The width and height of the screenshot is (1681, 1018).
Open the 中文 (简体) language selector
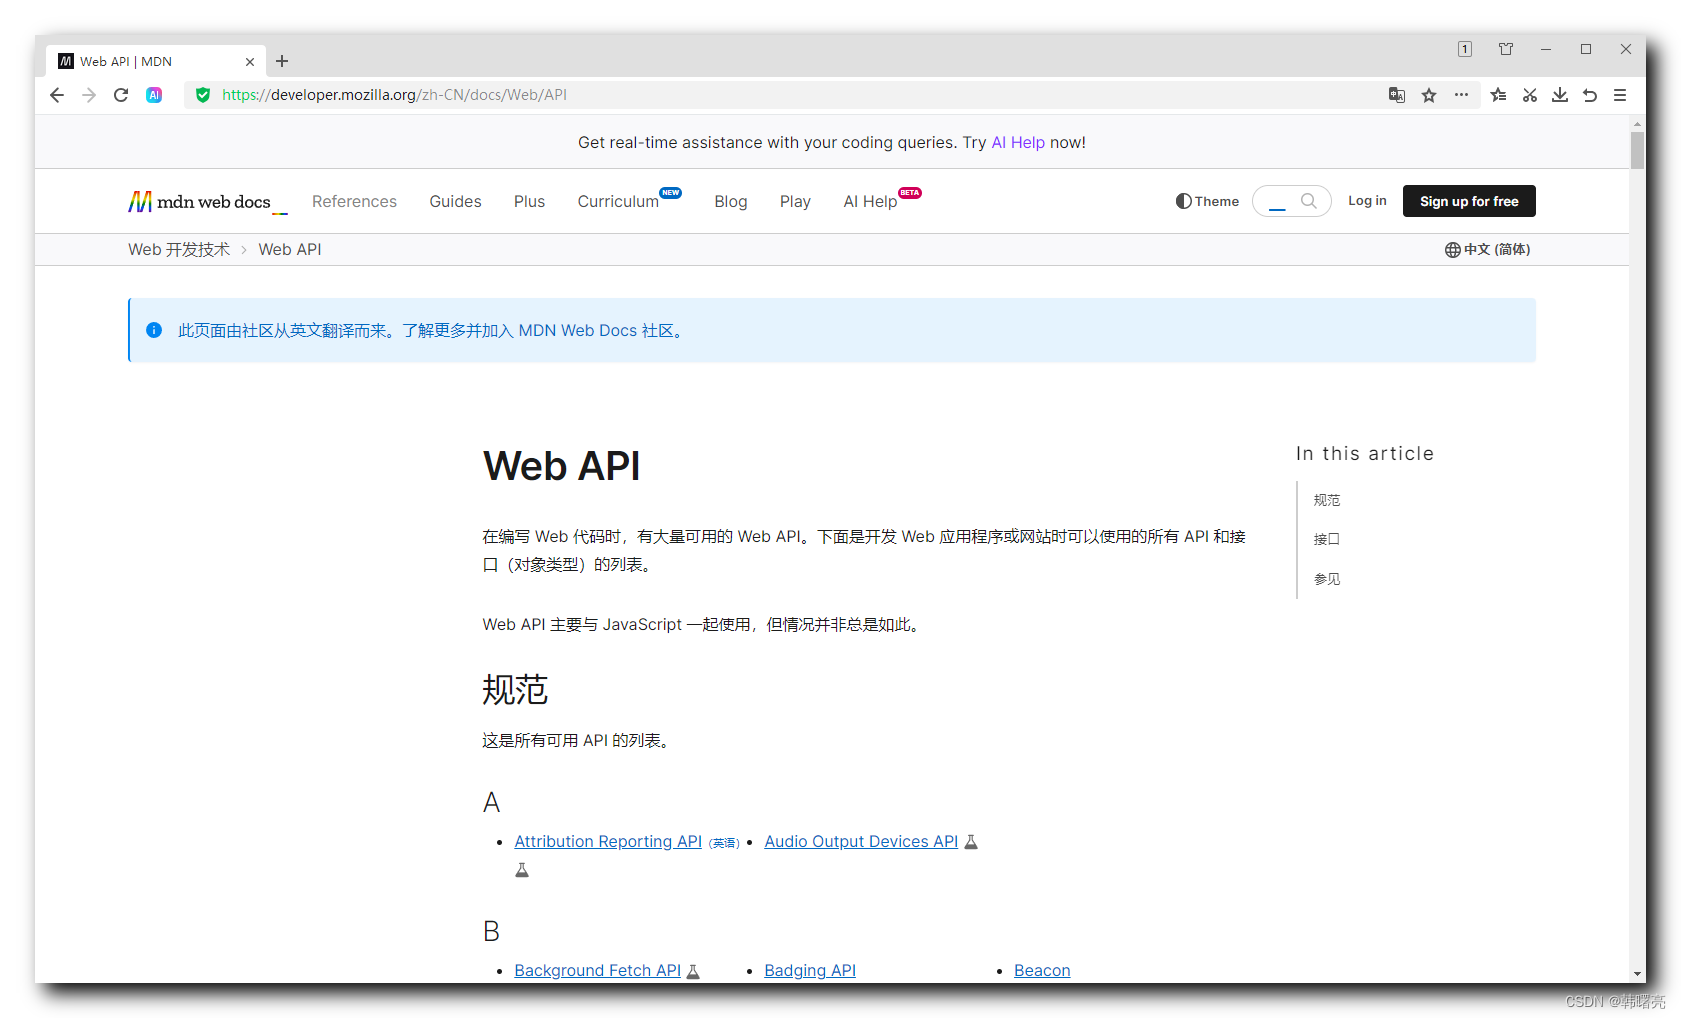point(1488,249)
